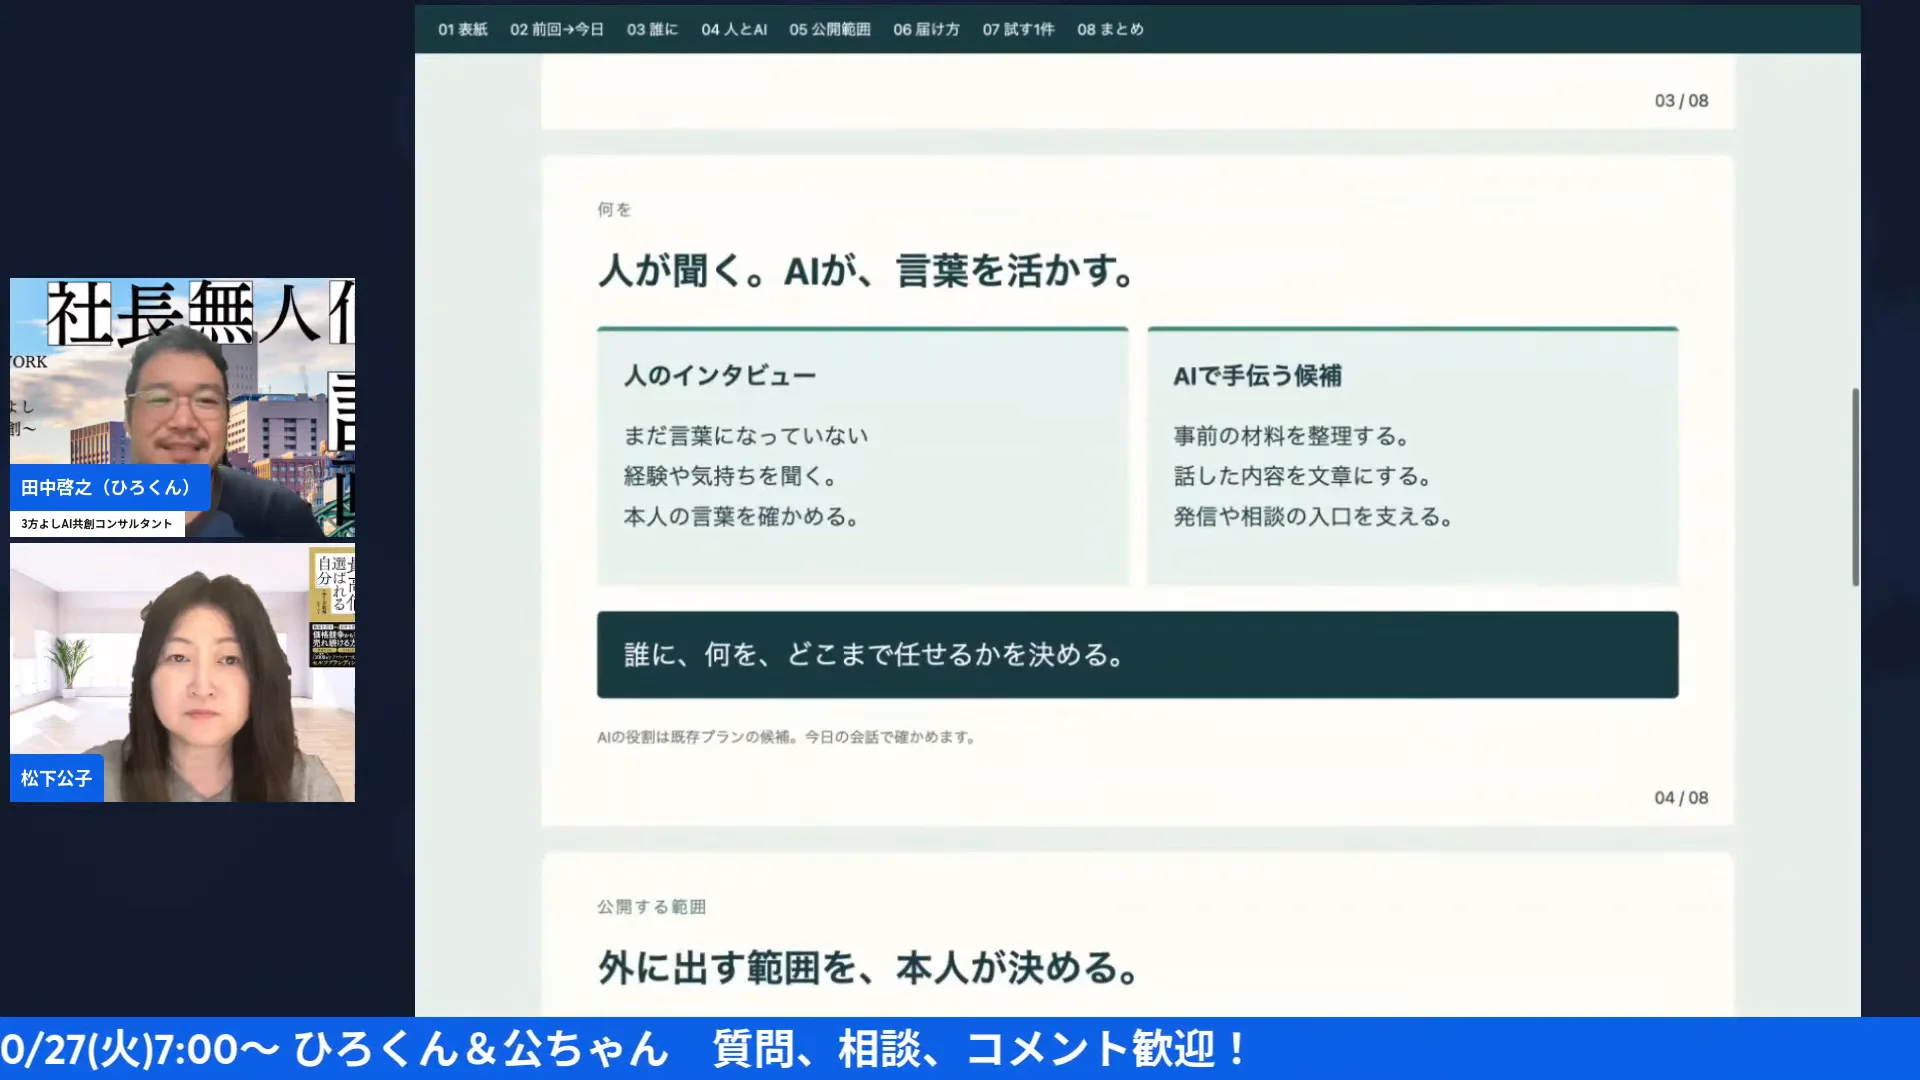Jump to the 06 届け方 section
The image size is (1920, 1080).
pos(926,29)
